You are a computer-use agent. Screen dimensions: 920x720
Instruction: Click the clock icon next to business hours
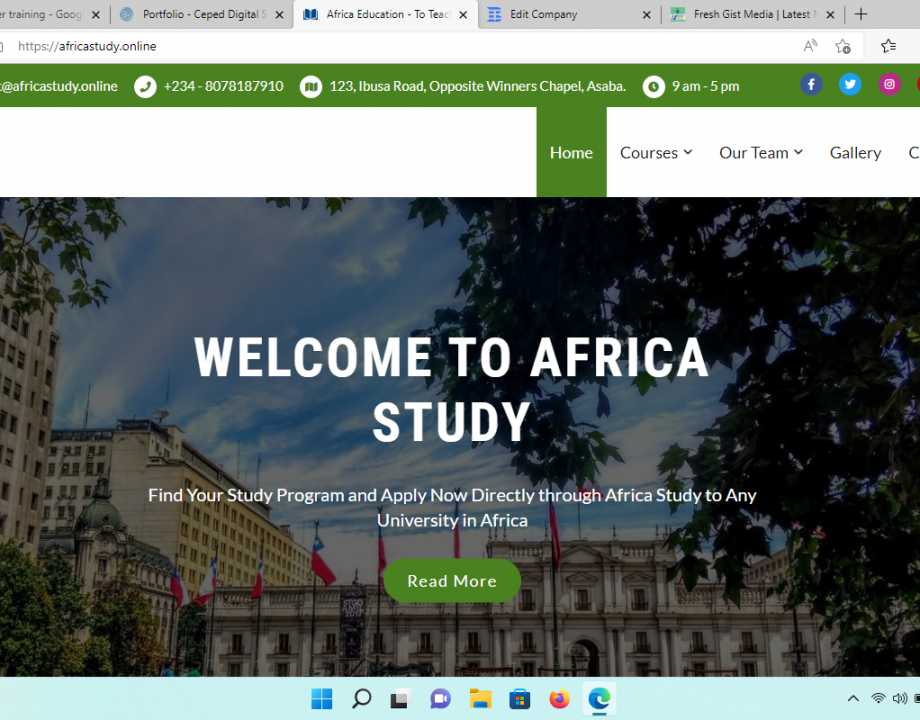point(653,87)
